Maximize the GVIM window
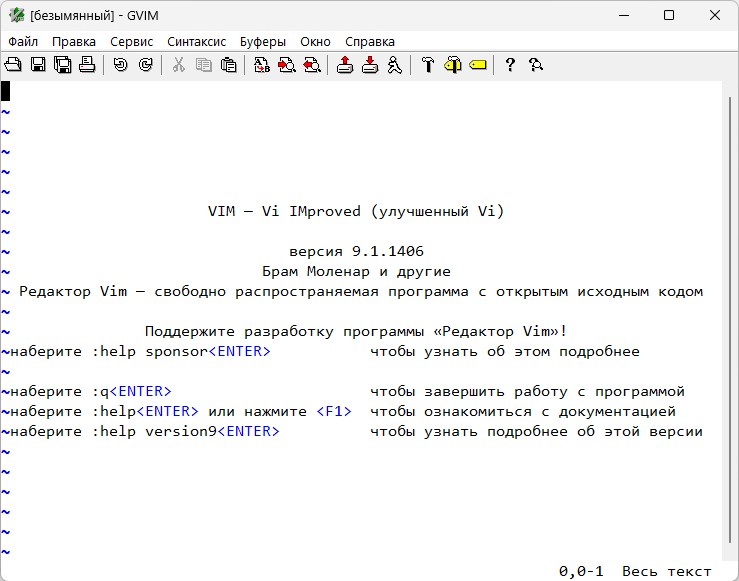 point(669,15)
